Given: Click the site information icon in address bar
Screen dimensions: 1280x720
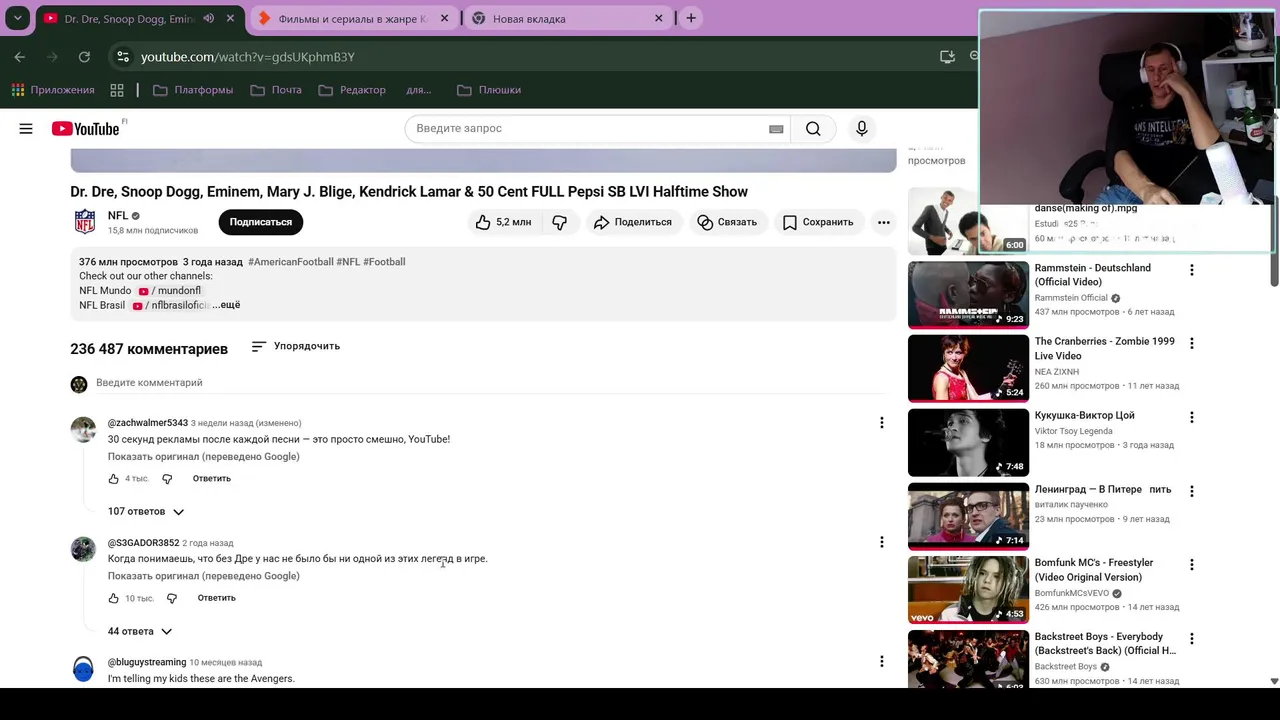Looking at the screenshot, I should pos(122,57).
